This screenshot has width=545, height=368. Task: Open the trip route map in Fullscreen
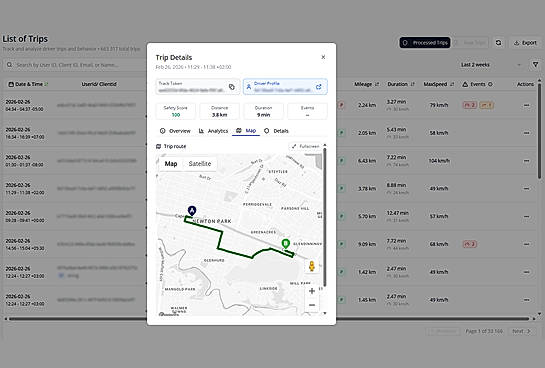(306, 146)
